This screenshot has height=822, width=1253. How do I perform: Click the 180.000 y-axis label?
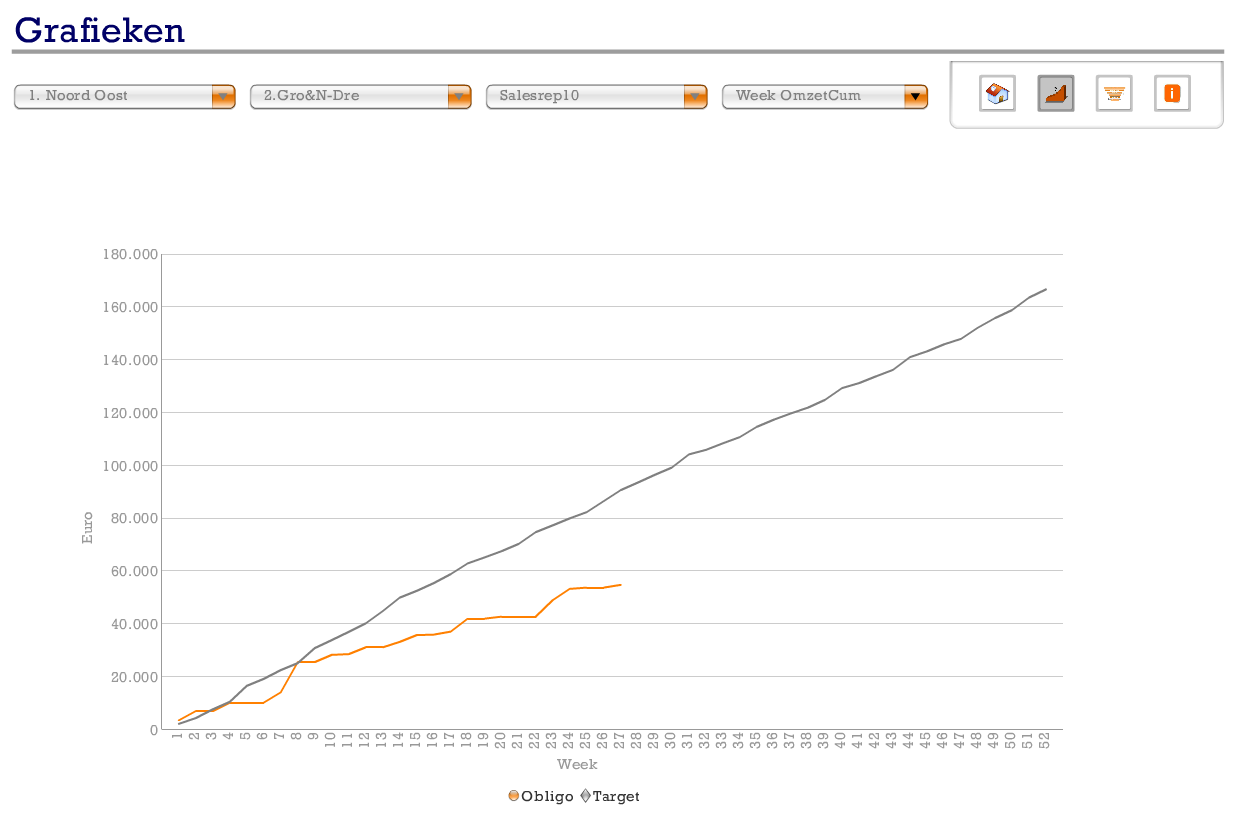click(130, 254)
